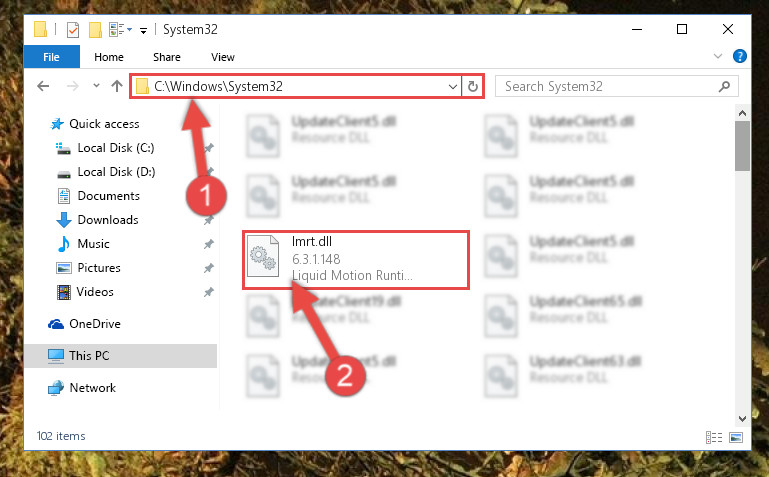769x477 pixels.
Task: Expand the ribbon with the chevron
Action: click(718, 56)
